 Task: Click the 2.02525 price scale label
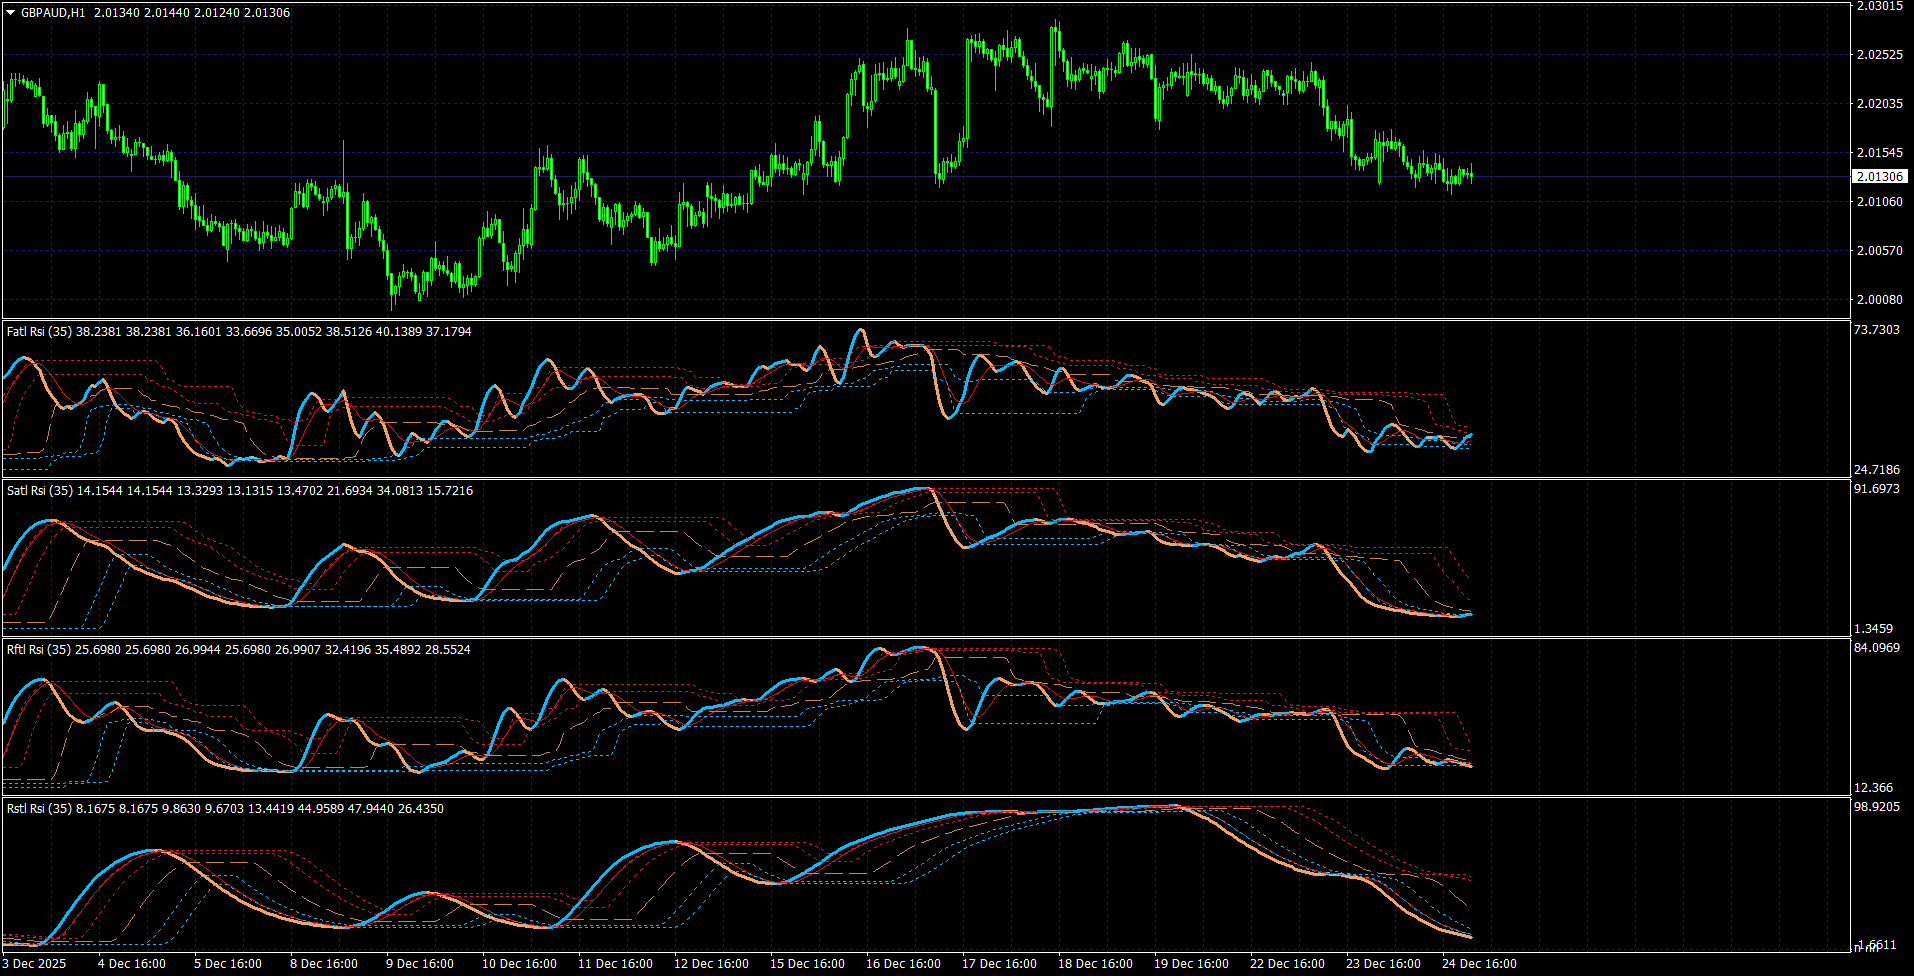1880,55
